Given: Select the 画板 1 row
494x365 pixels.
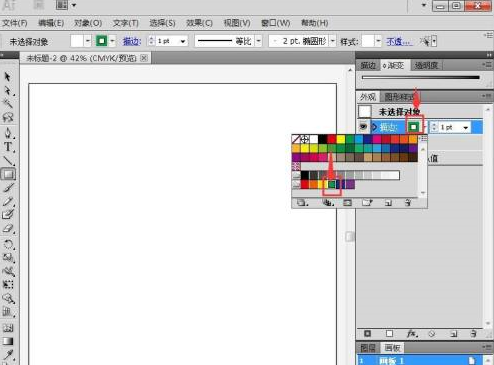Looking at the screenshot, I should coord(420,361).
